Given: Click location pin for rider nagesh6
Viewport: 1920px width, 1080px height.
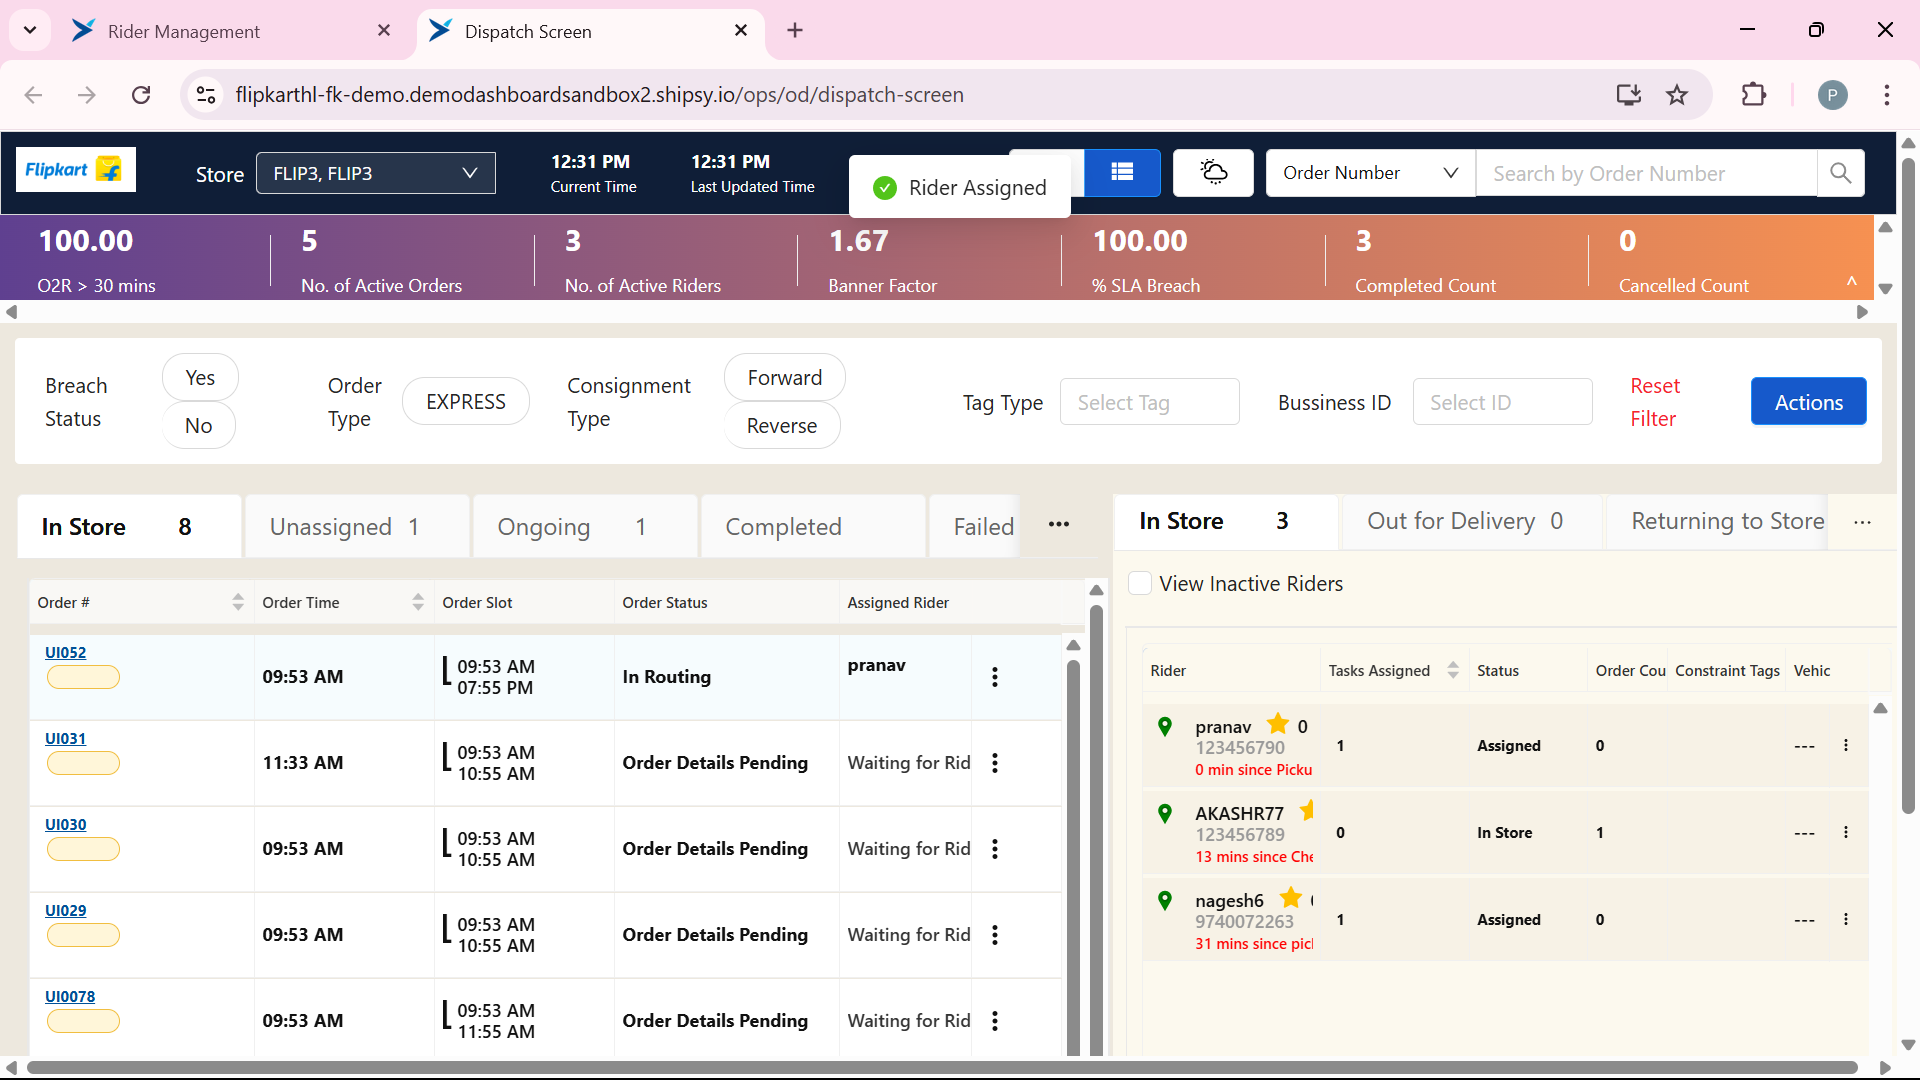Looking at the screenshot, I should pyautogui.click(x=1165, y=901).
